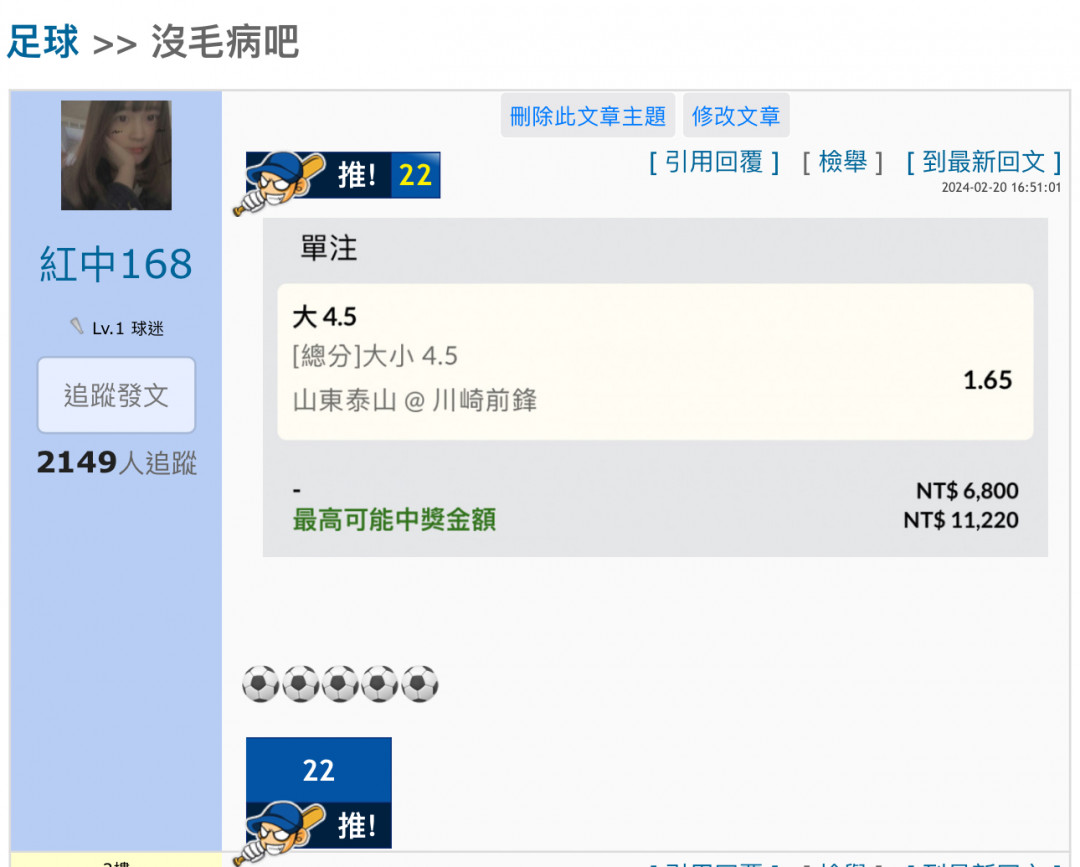Image resolution: width=1080 pixels, height=867 pixels.
Task: Click the blue 22 counter box at the bottom
Action: [x=319, y=770]
